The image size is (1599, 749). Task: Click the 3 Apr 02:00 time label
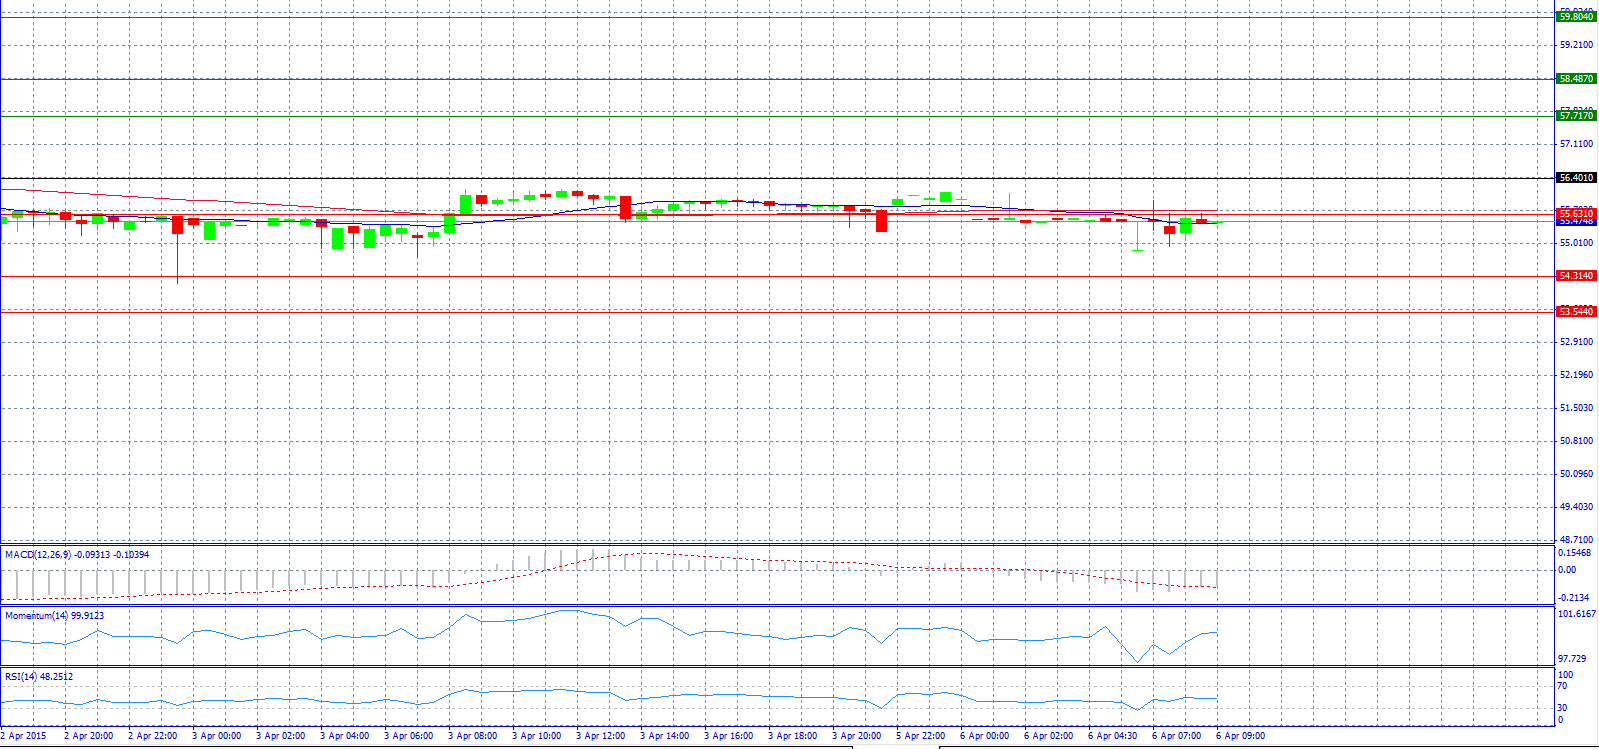pos(281,736)
